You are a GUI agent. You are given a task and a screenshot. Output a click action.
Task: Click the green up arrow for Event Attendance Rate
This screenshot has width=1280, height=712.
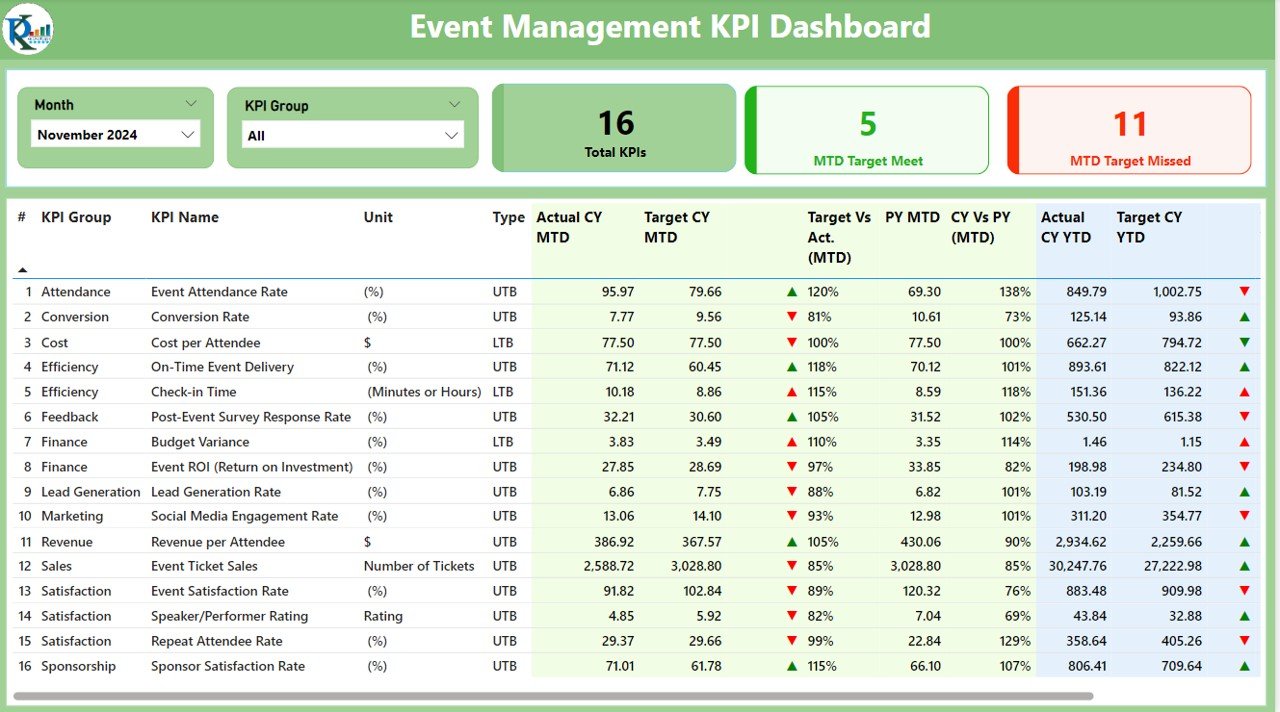pos(792,292)
